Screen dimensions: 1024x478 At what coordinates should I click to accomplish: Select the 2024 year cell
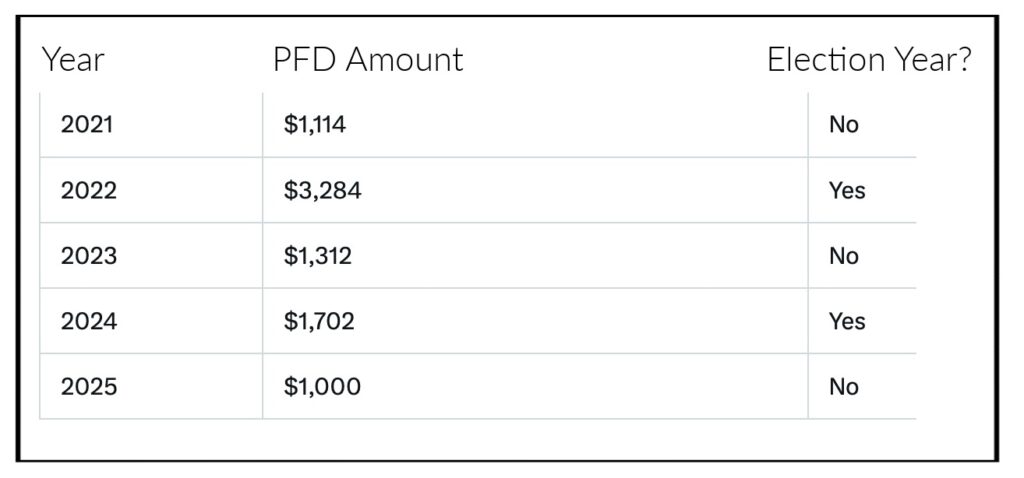[x=151, y=321]
